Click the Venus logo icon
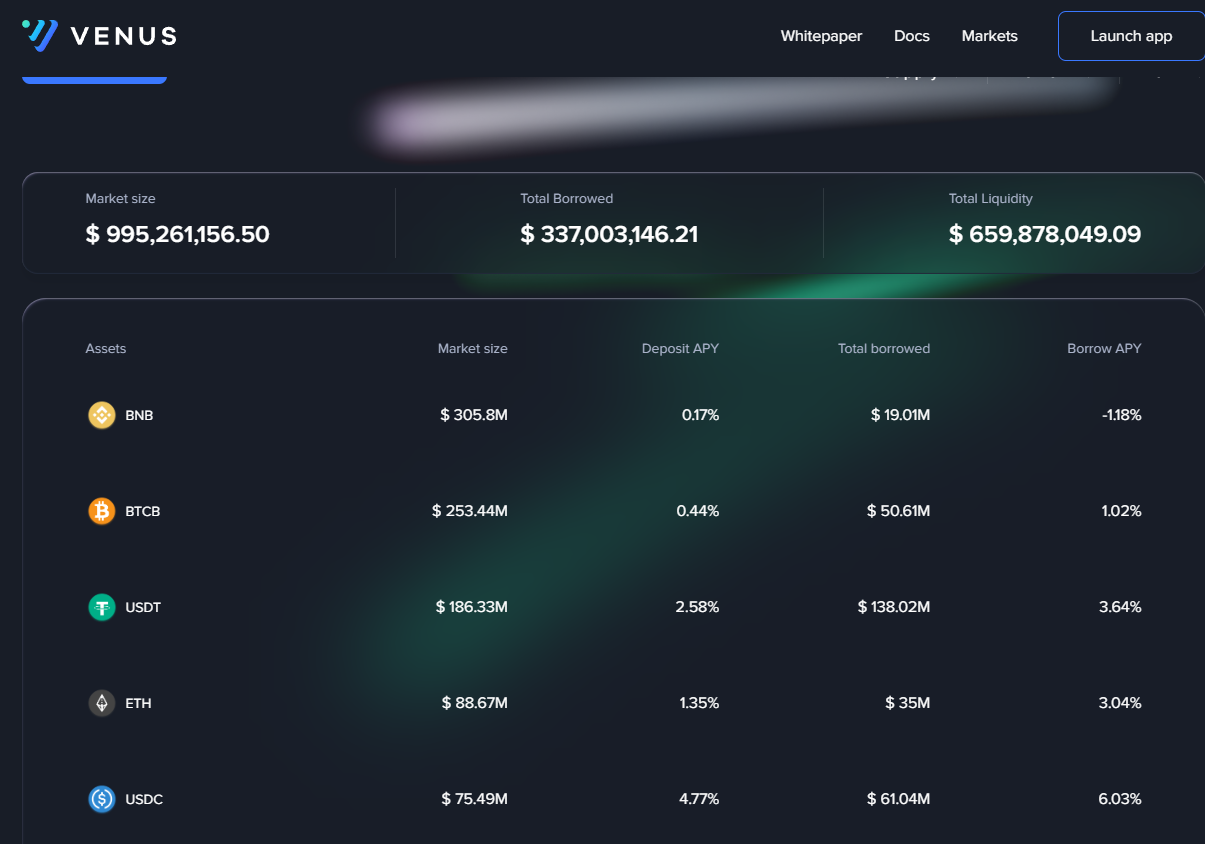 click(x=40, y=35)
